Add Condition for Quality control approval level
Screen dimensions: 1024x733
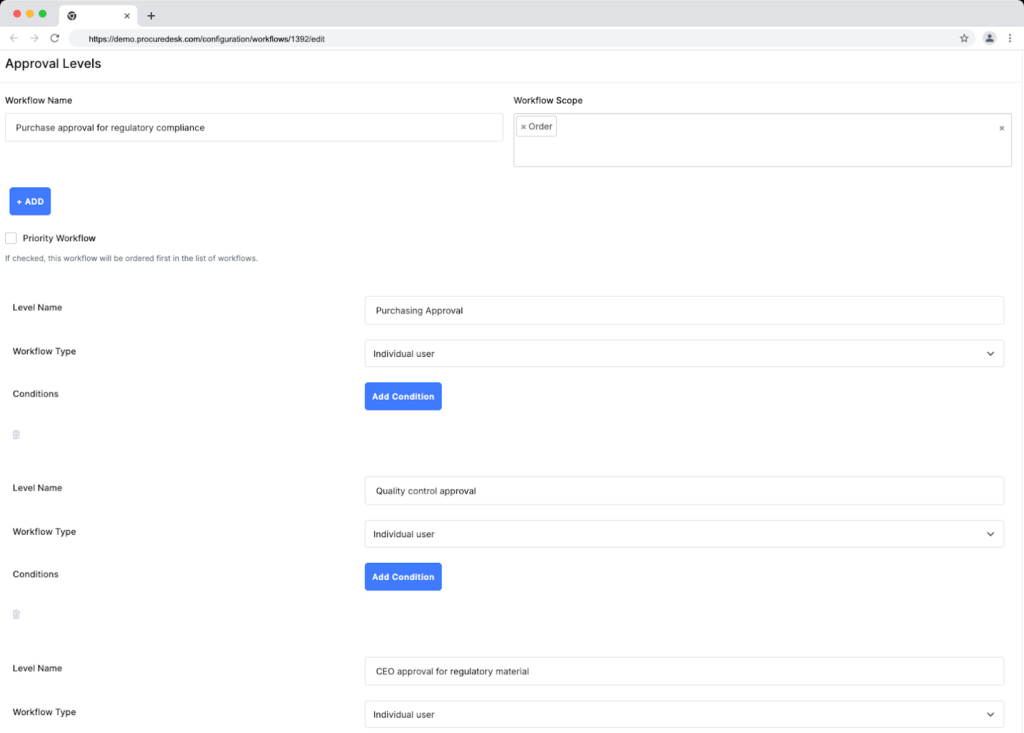(403, 577)
